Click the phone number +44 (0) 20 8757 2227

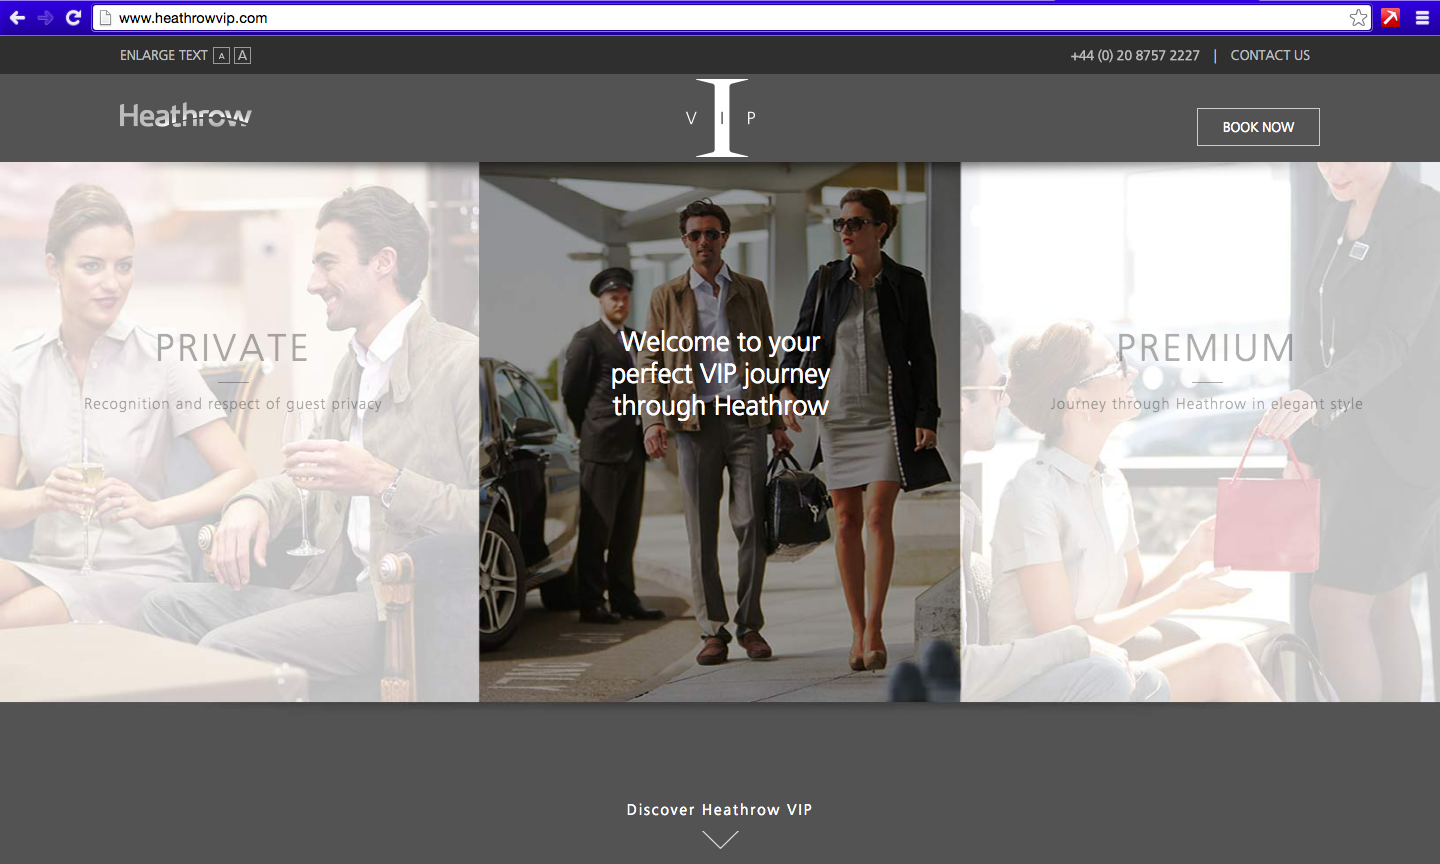tap(1135, 56)
